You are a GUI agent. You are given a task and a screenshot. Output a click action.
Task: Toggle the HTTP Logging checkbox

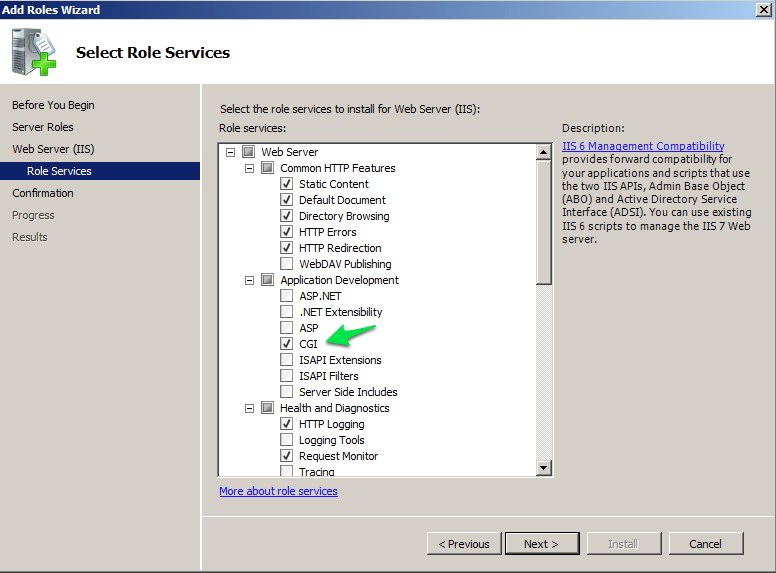[287, 424]
